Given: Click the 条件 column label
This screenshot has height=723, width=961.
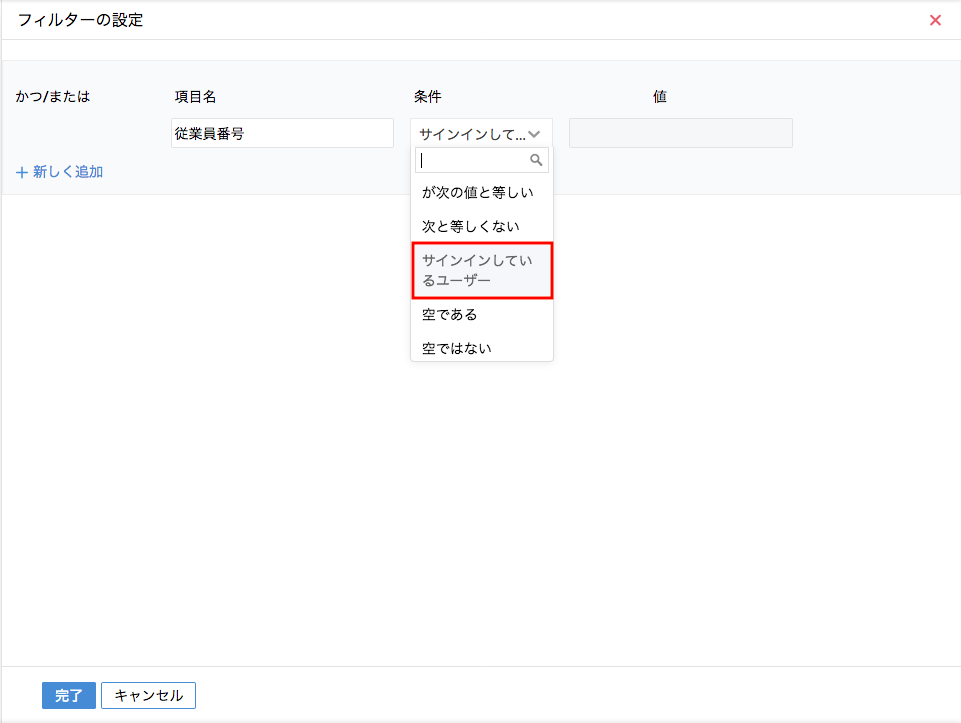Looking at the screenshot, I should [427, 97].
